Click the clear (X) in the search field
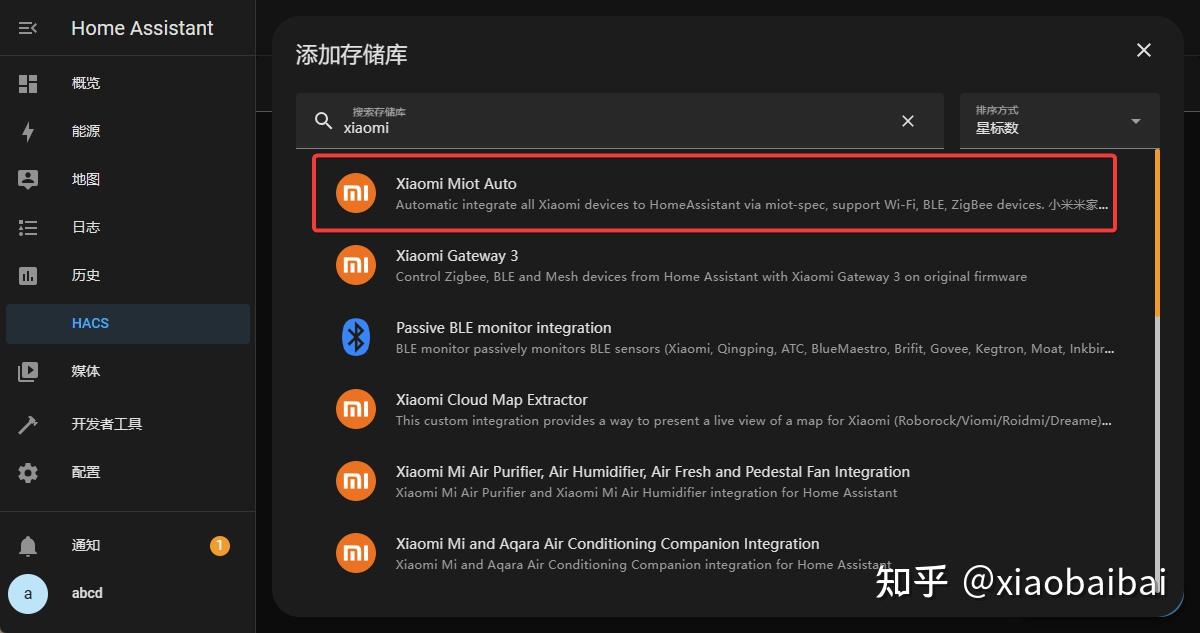The image size is (1200, 633). pos(907,120)
